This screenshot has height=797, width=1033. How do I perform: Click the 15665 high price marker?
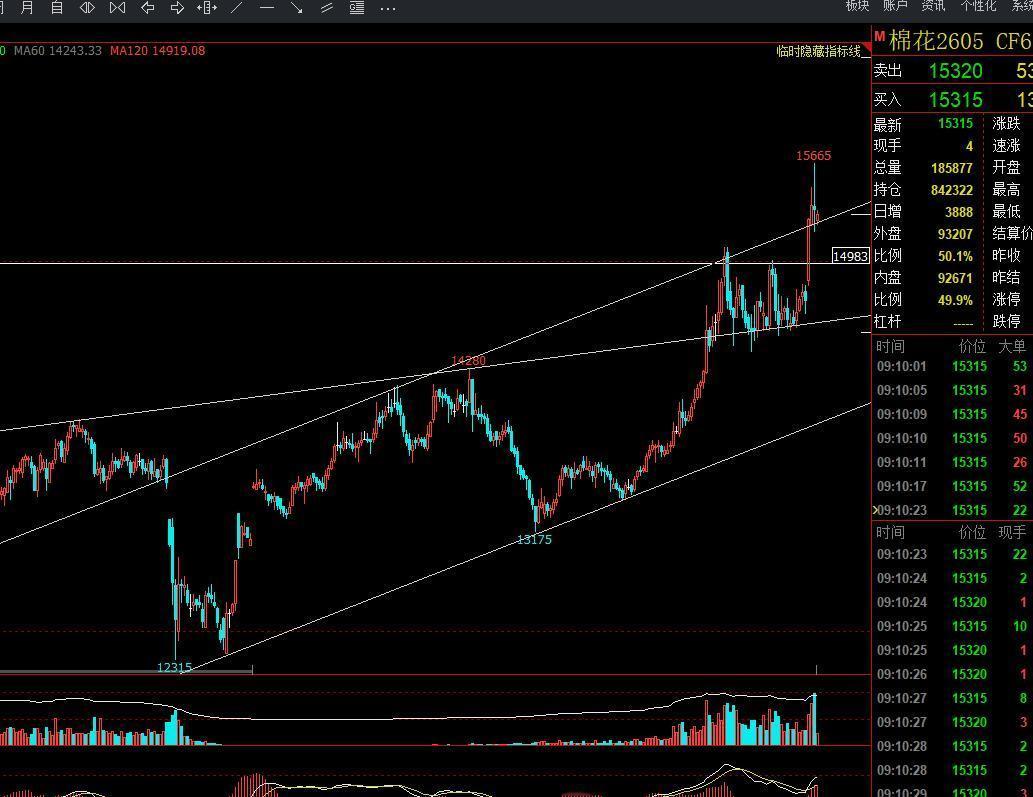(814, 156)
